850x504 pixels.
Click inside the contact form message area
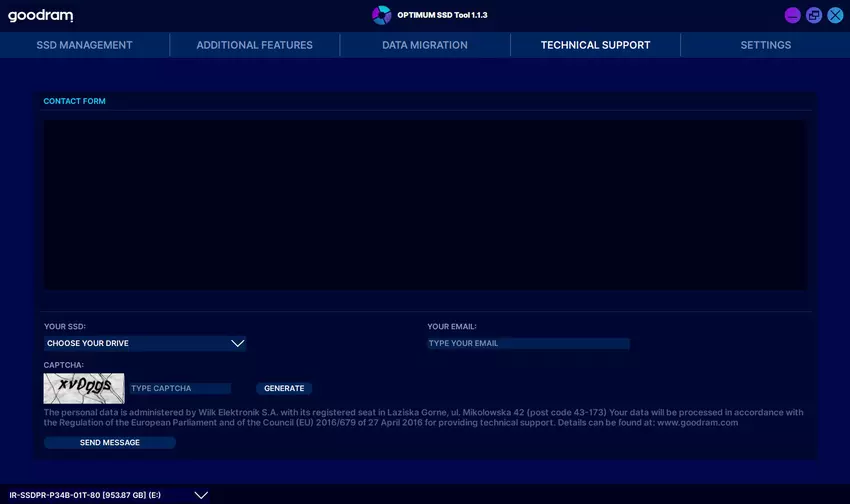click(x=424, y=205)
